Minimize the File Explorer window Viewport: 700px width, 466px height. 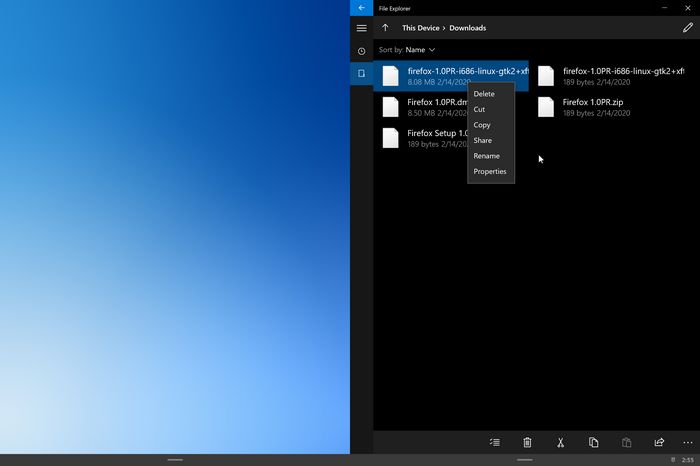coord(664,8)
